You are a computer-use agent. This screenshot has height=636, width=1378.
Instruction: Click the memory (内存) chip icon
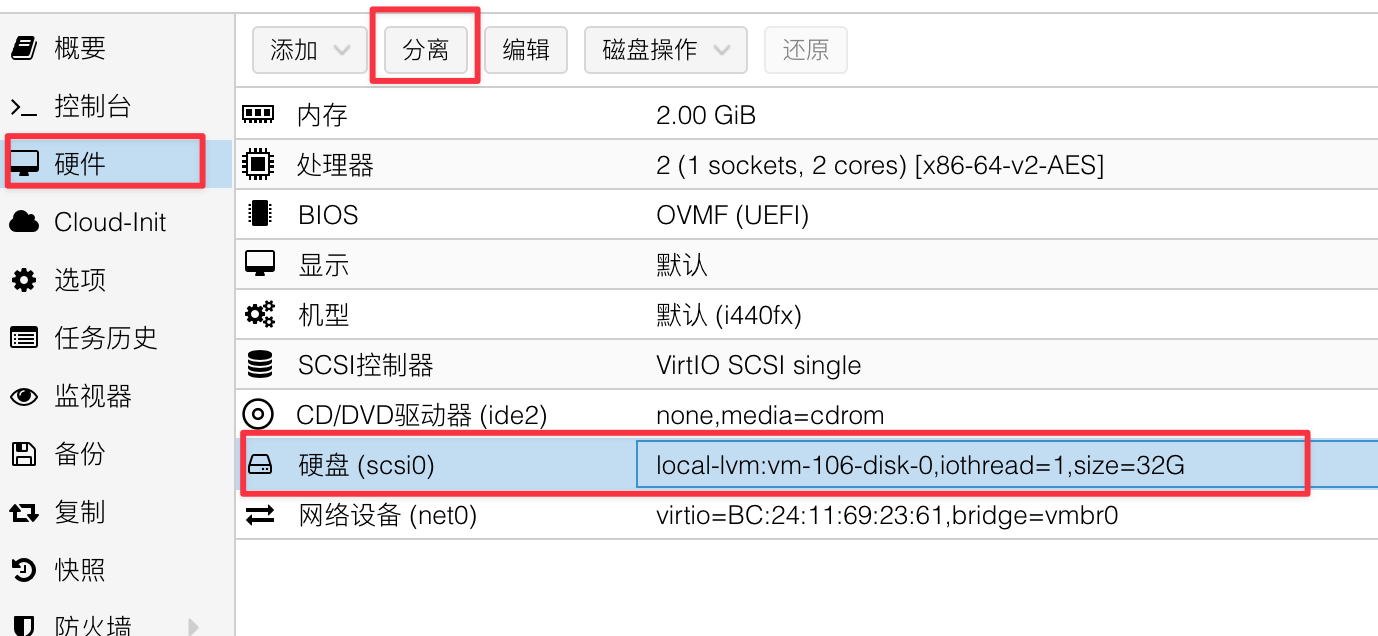coord(259,115)
